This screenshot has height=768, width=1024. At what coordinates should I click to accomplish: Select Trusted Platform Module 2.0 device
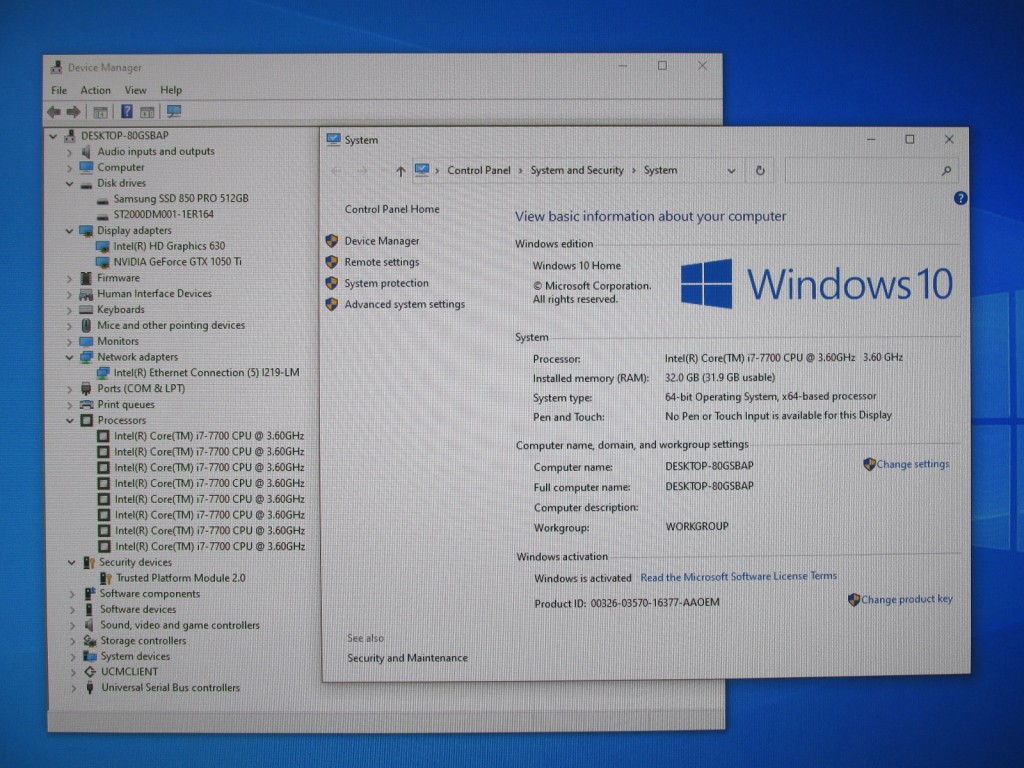[181, 578]
